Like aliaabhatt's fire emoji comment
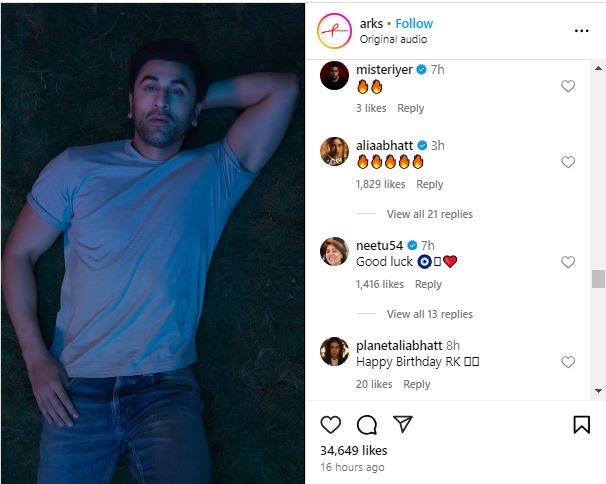 point(568,162)
